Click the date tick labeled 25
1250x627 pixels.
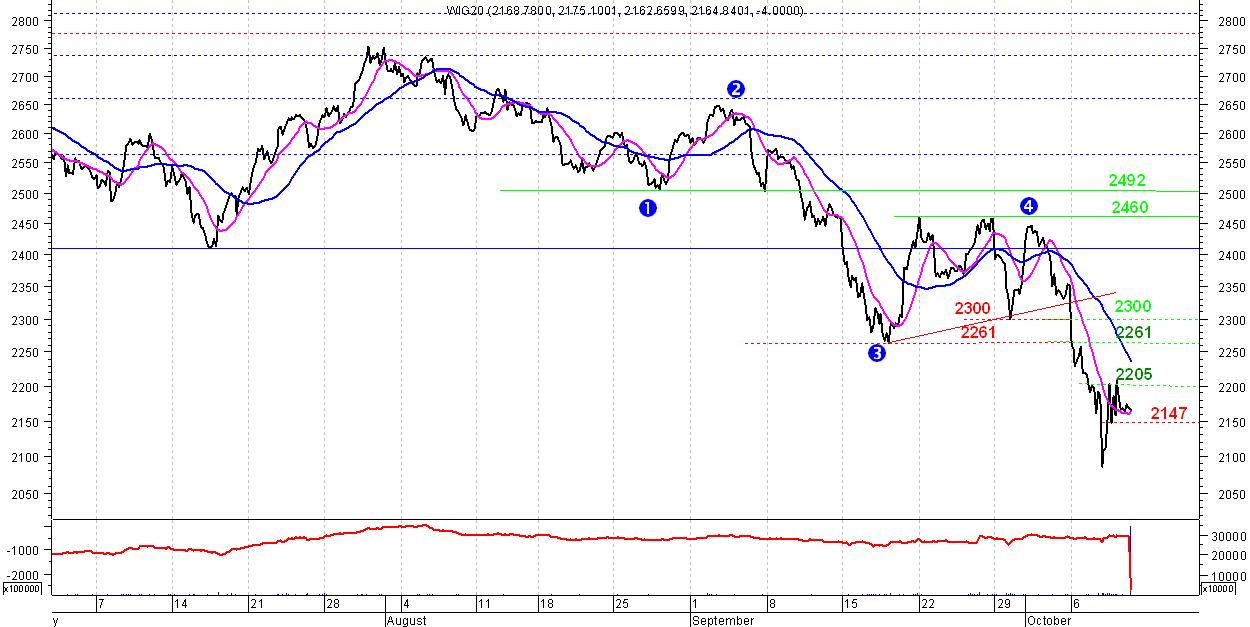(620, 605)
